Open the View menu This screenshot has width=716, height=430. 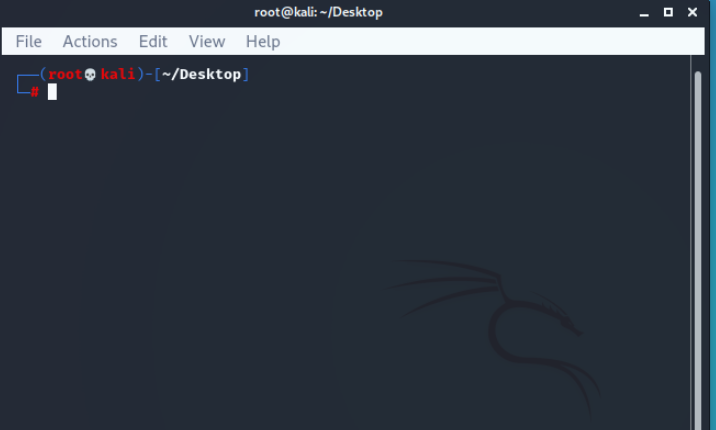click(207, 42)
